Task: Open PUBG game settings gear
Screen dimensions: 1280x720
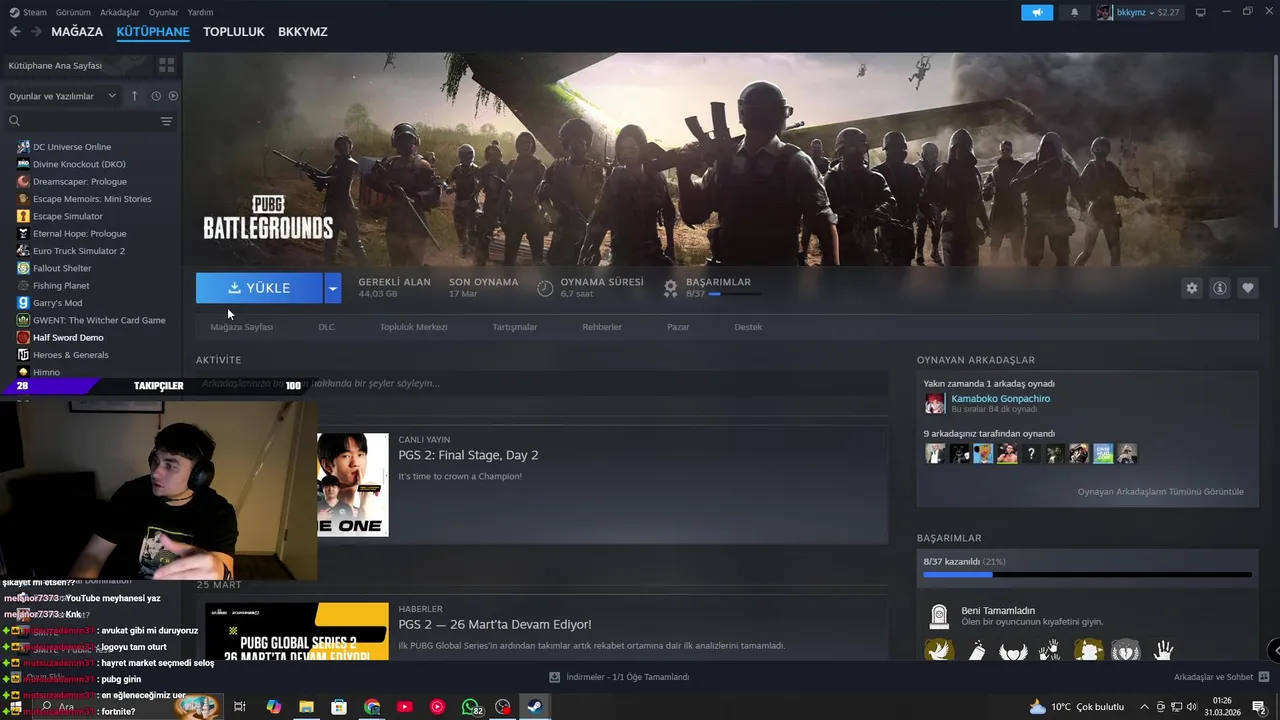Action: [x=1191, y=288]
